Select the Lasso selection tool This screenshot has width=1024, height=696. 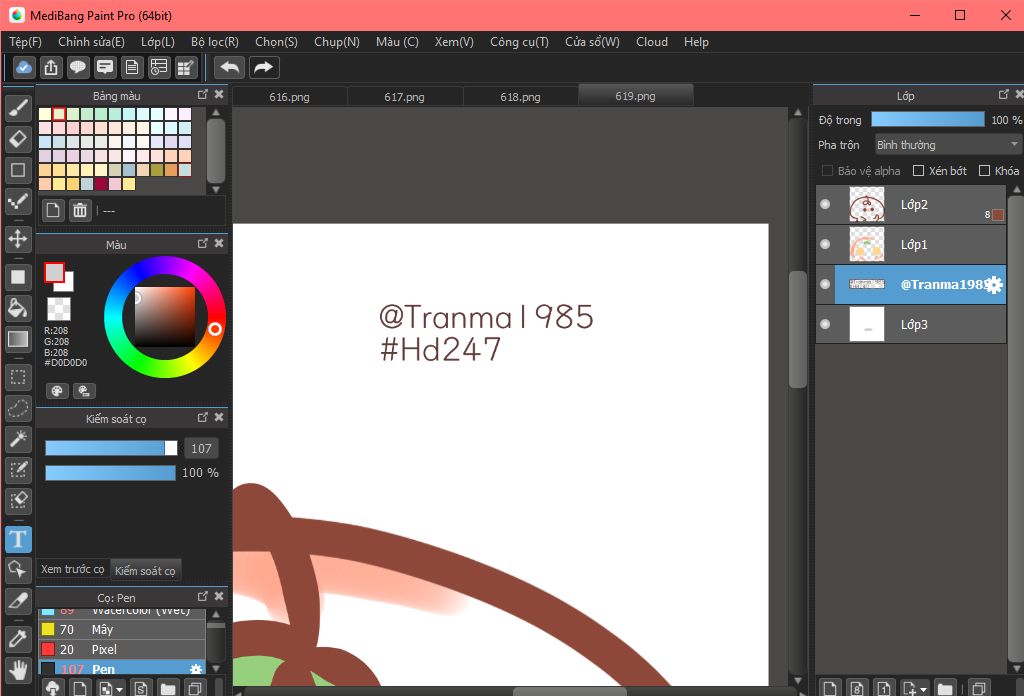tap(18, 409)
